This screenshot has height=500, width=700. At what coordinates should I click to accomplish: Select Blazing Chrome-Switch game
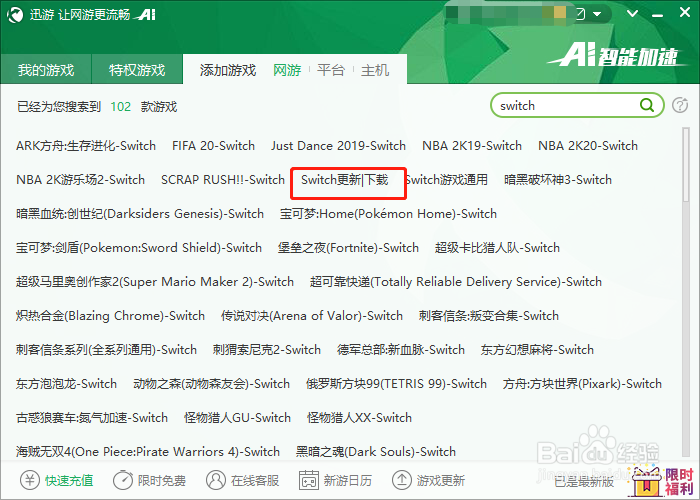110,316
